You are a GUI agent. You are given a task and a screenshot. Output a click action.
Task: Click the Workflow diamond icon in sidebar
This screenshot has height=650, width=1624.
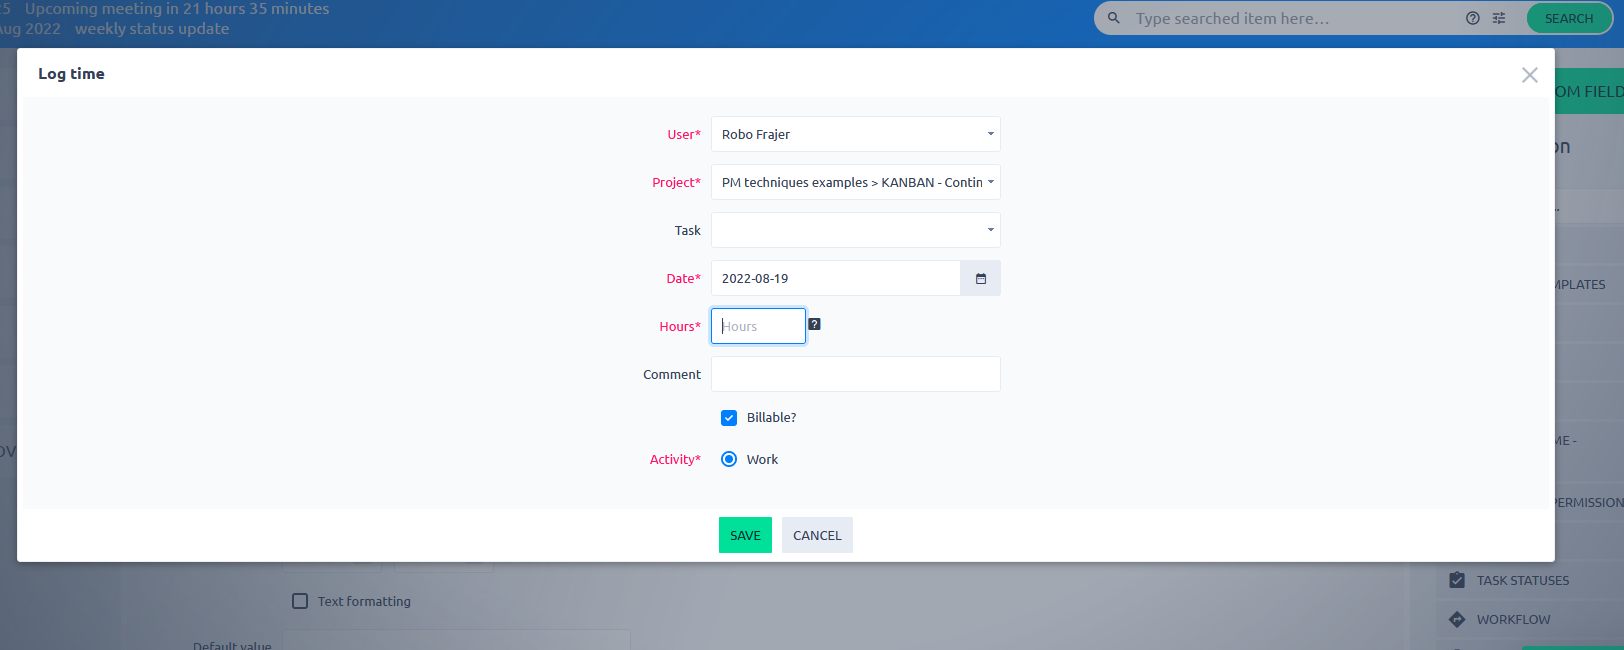1457,619
